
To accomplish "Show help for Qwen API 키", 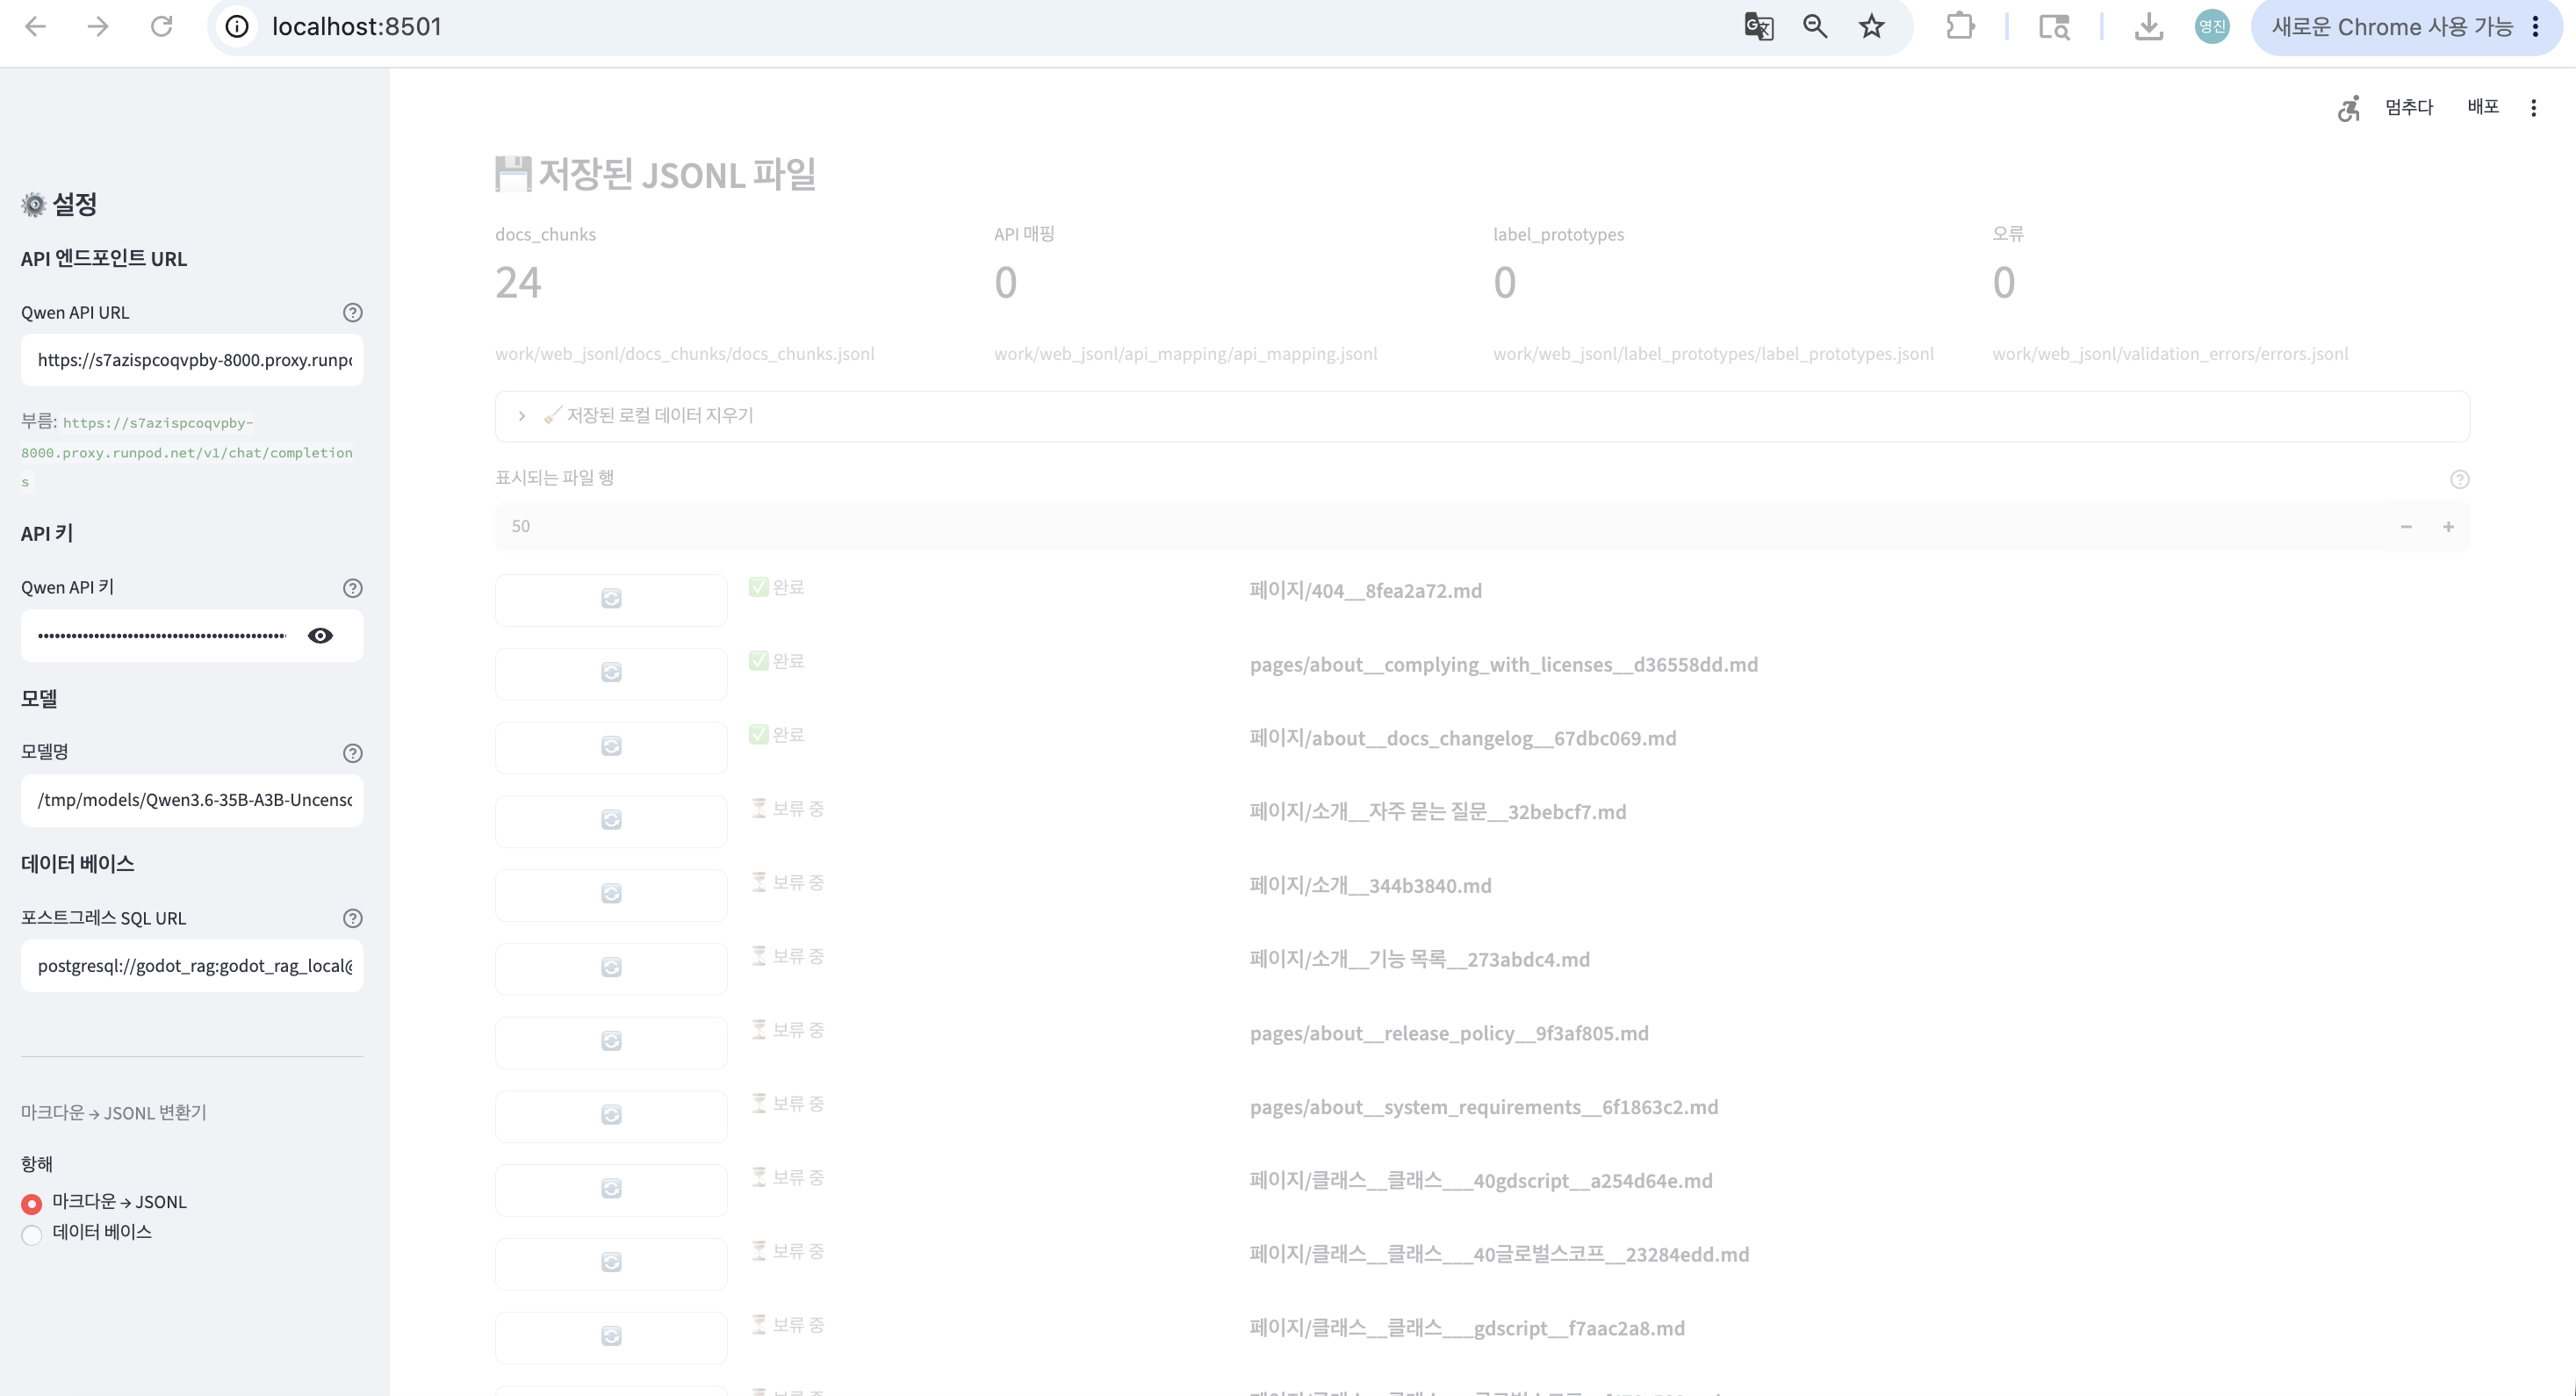I will click(352, 588).
